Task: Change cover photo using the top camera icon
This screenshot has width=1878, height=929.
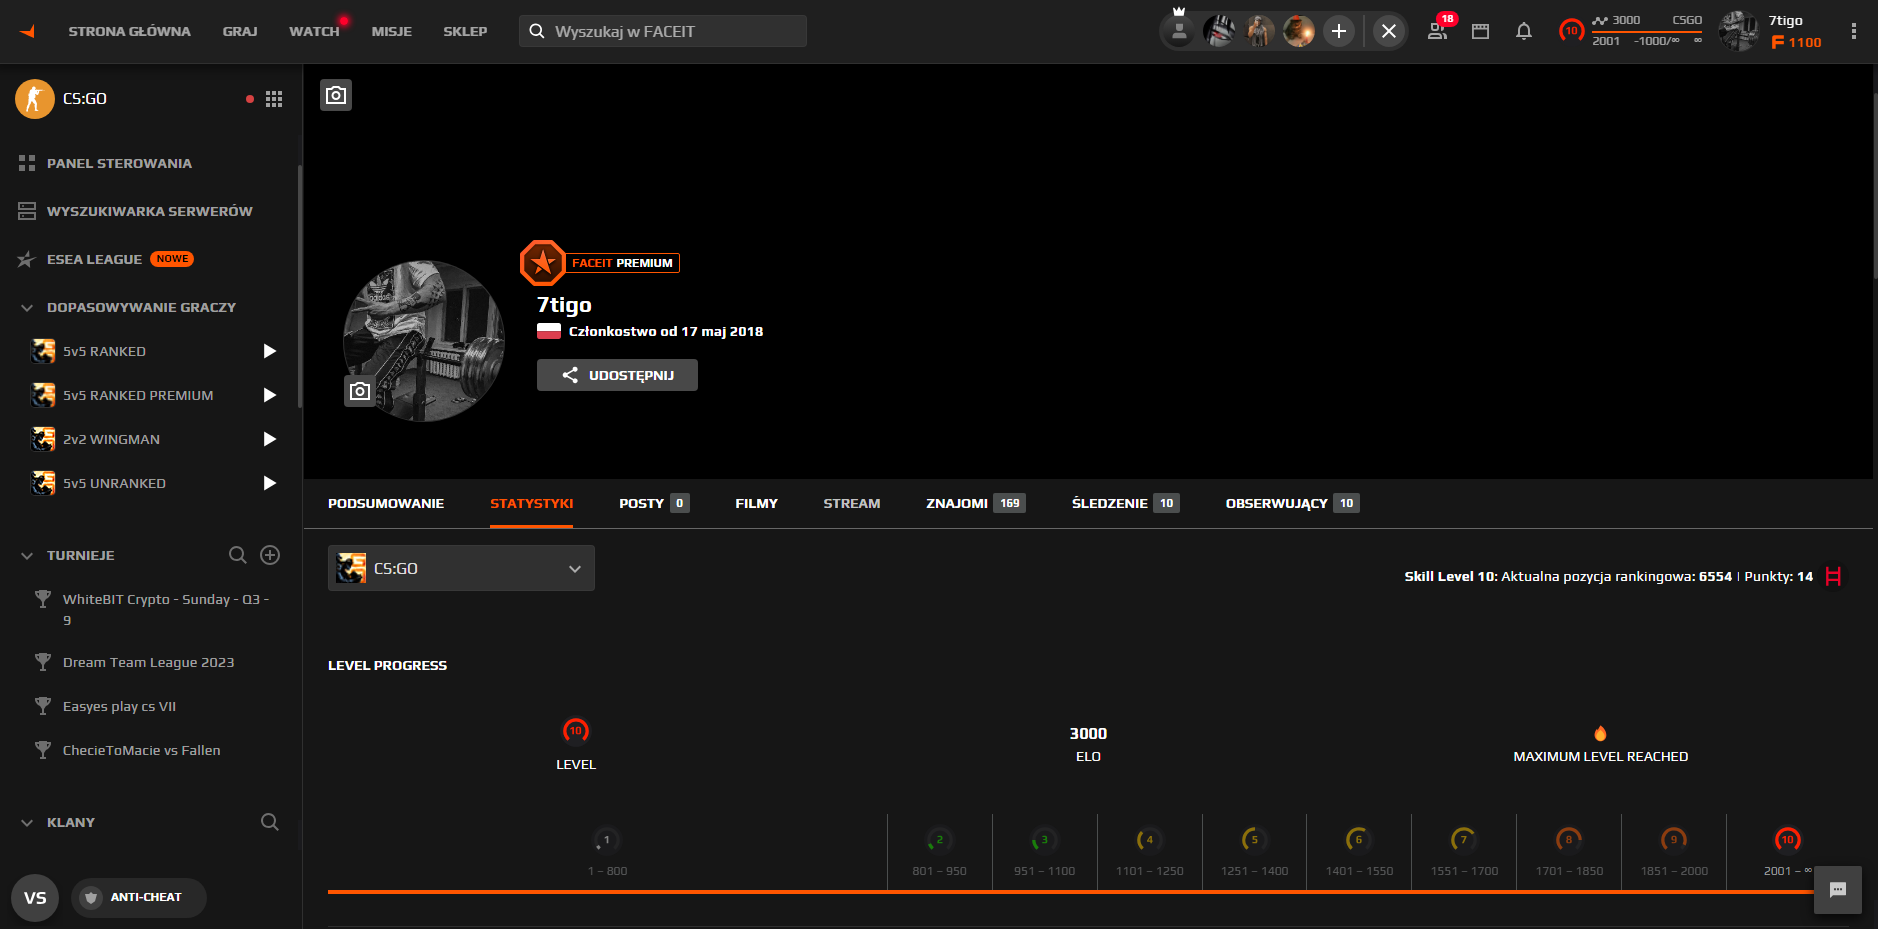Action: coord(336,95)
